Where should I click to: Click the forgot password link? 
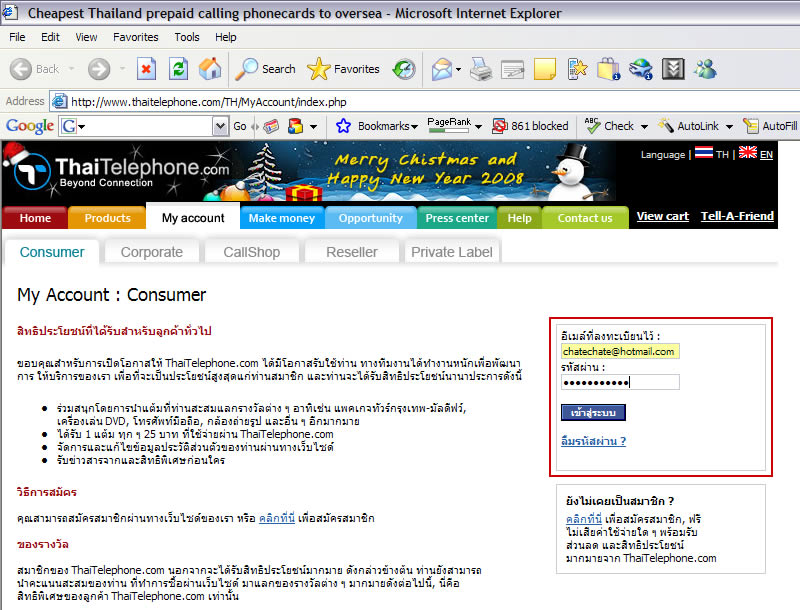(594, 441)
